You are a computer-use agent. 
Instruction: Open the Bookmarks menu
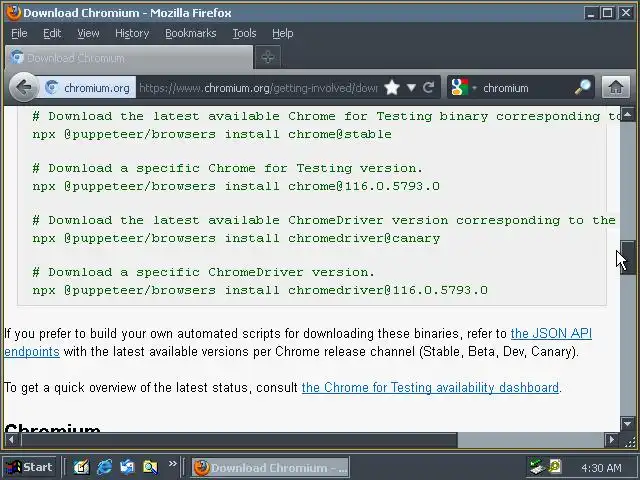coord(191,33)
